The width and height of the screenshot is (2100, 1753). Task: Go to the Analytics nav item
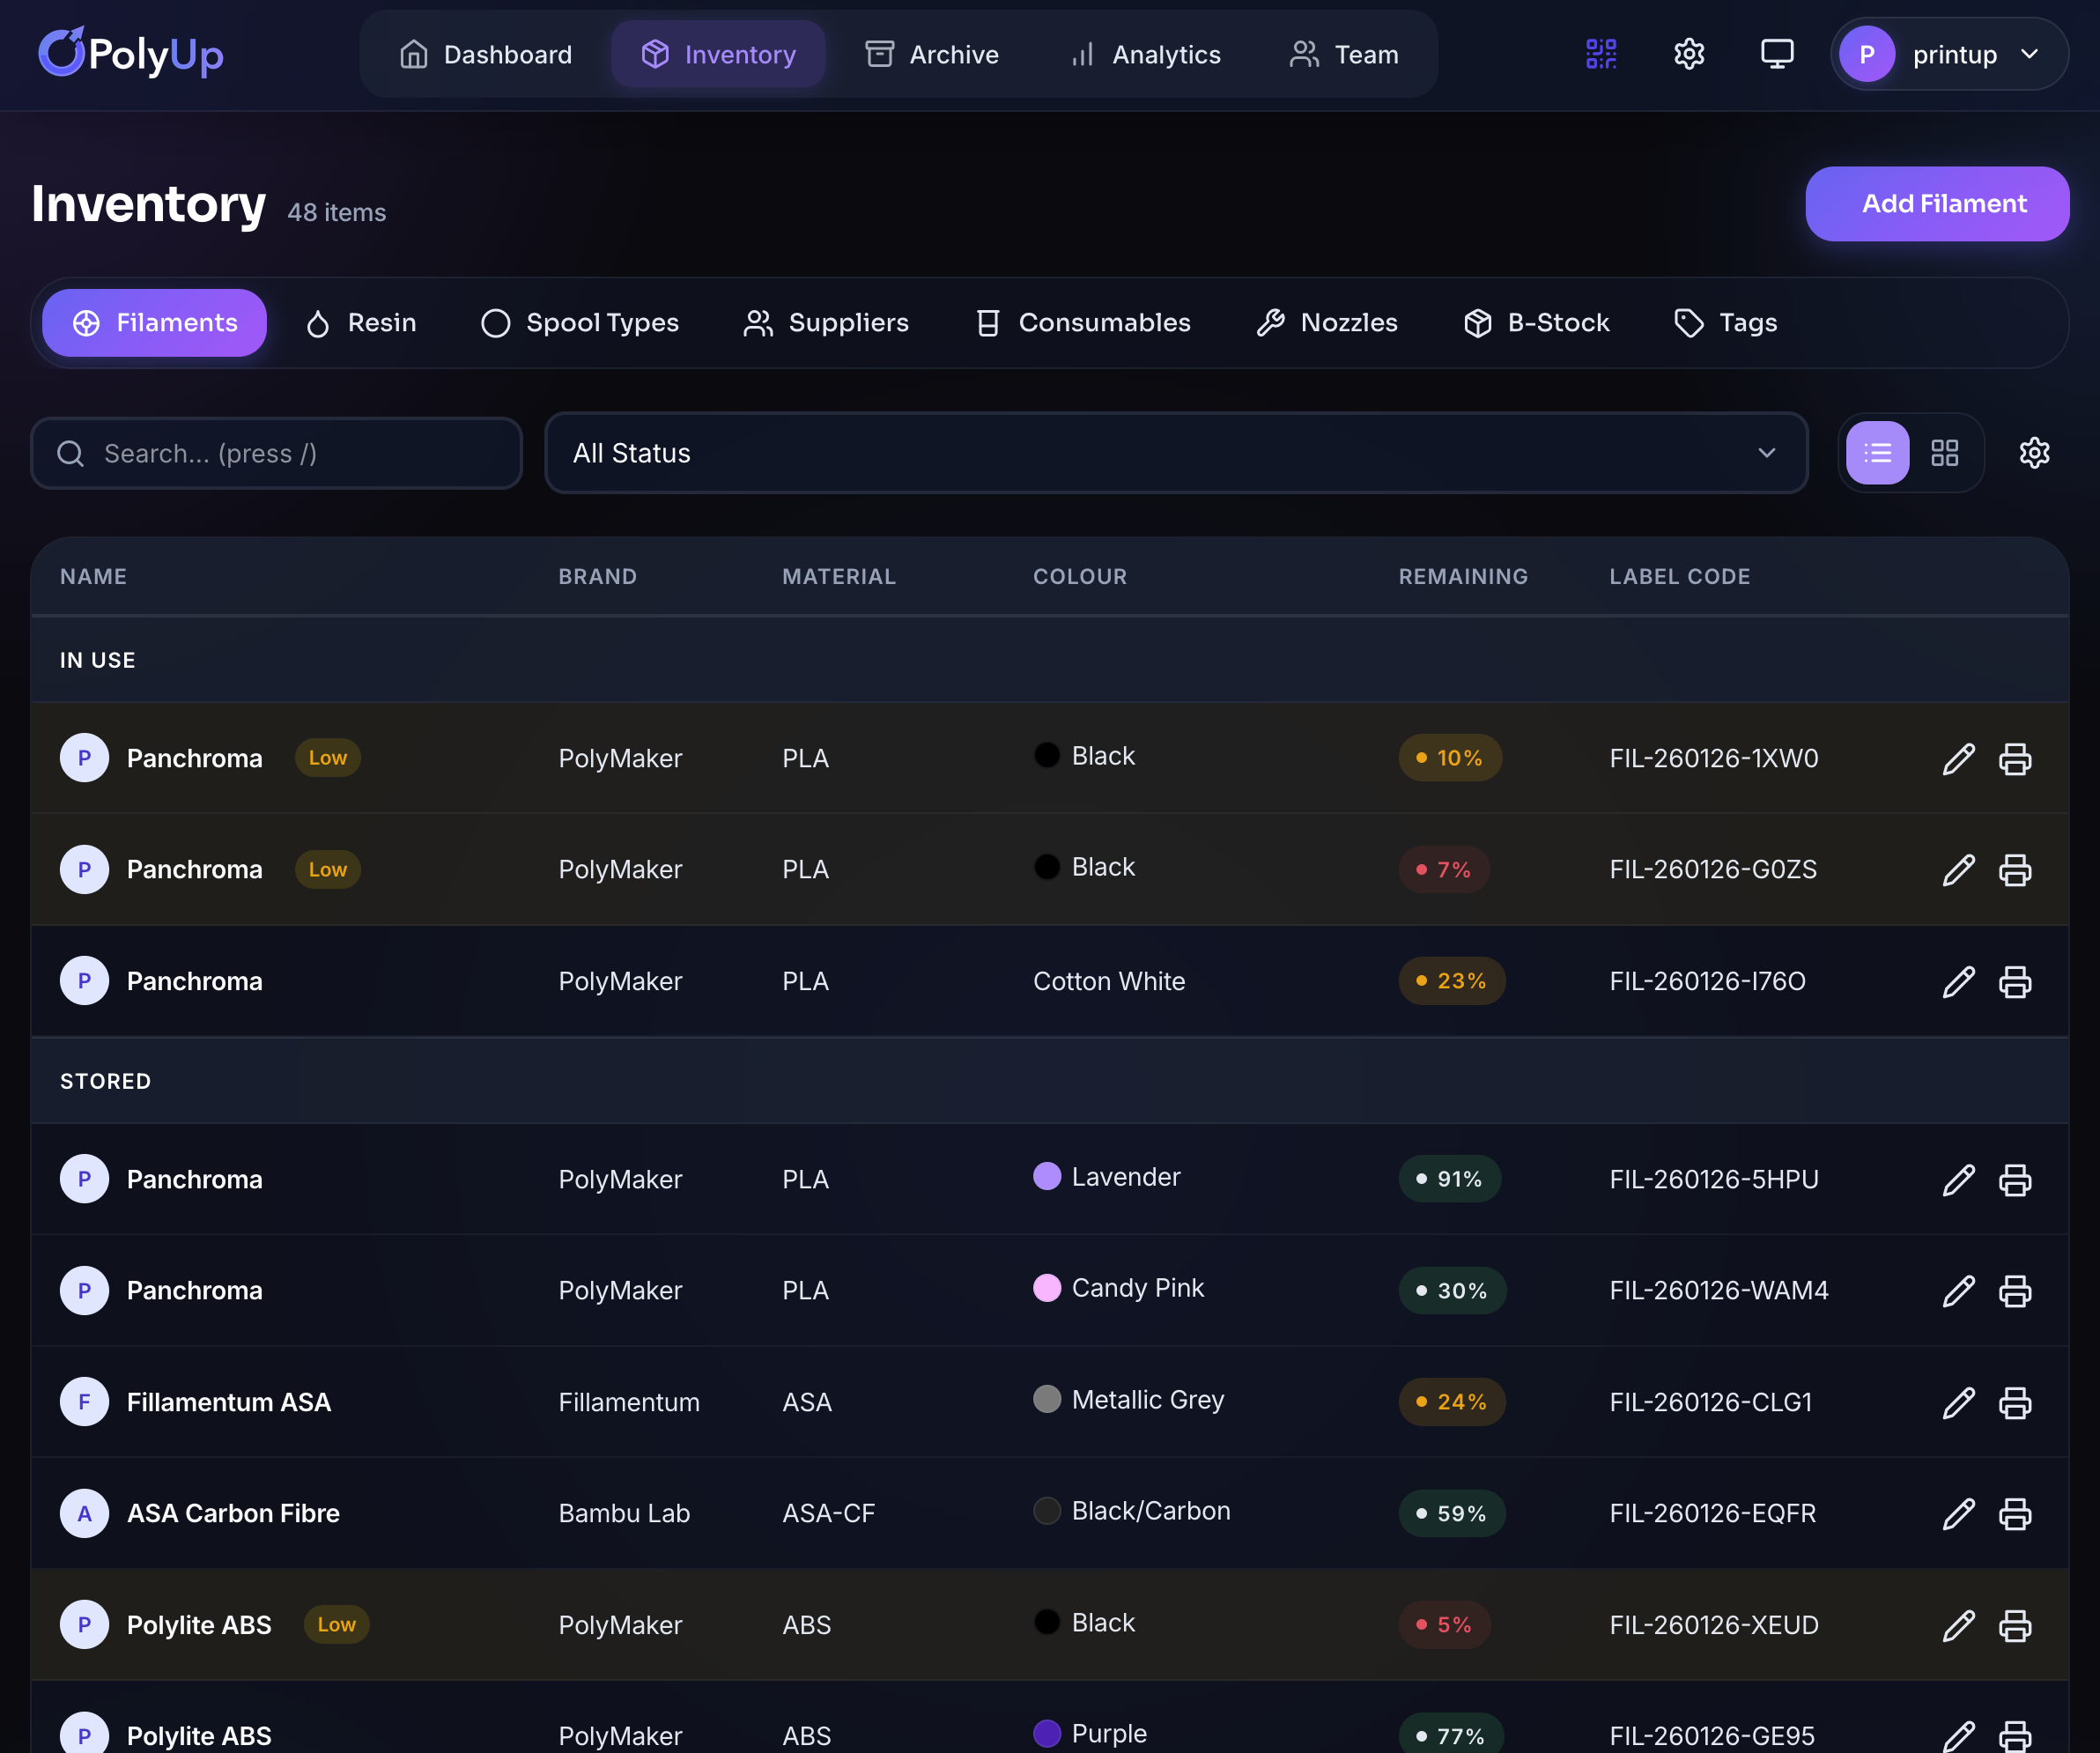tap(1145, 54)
